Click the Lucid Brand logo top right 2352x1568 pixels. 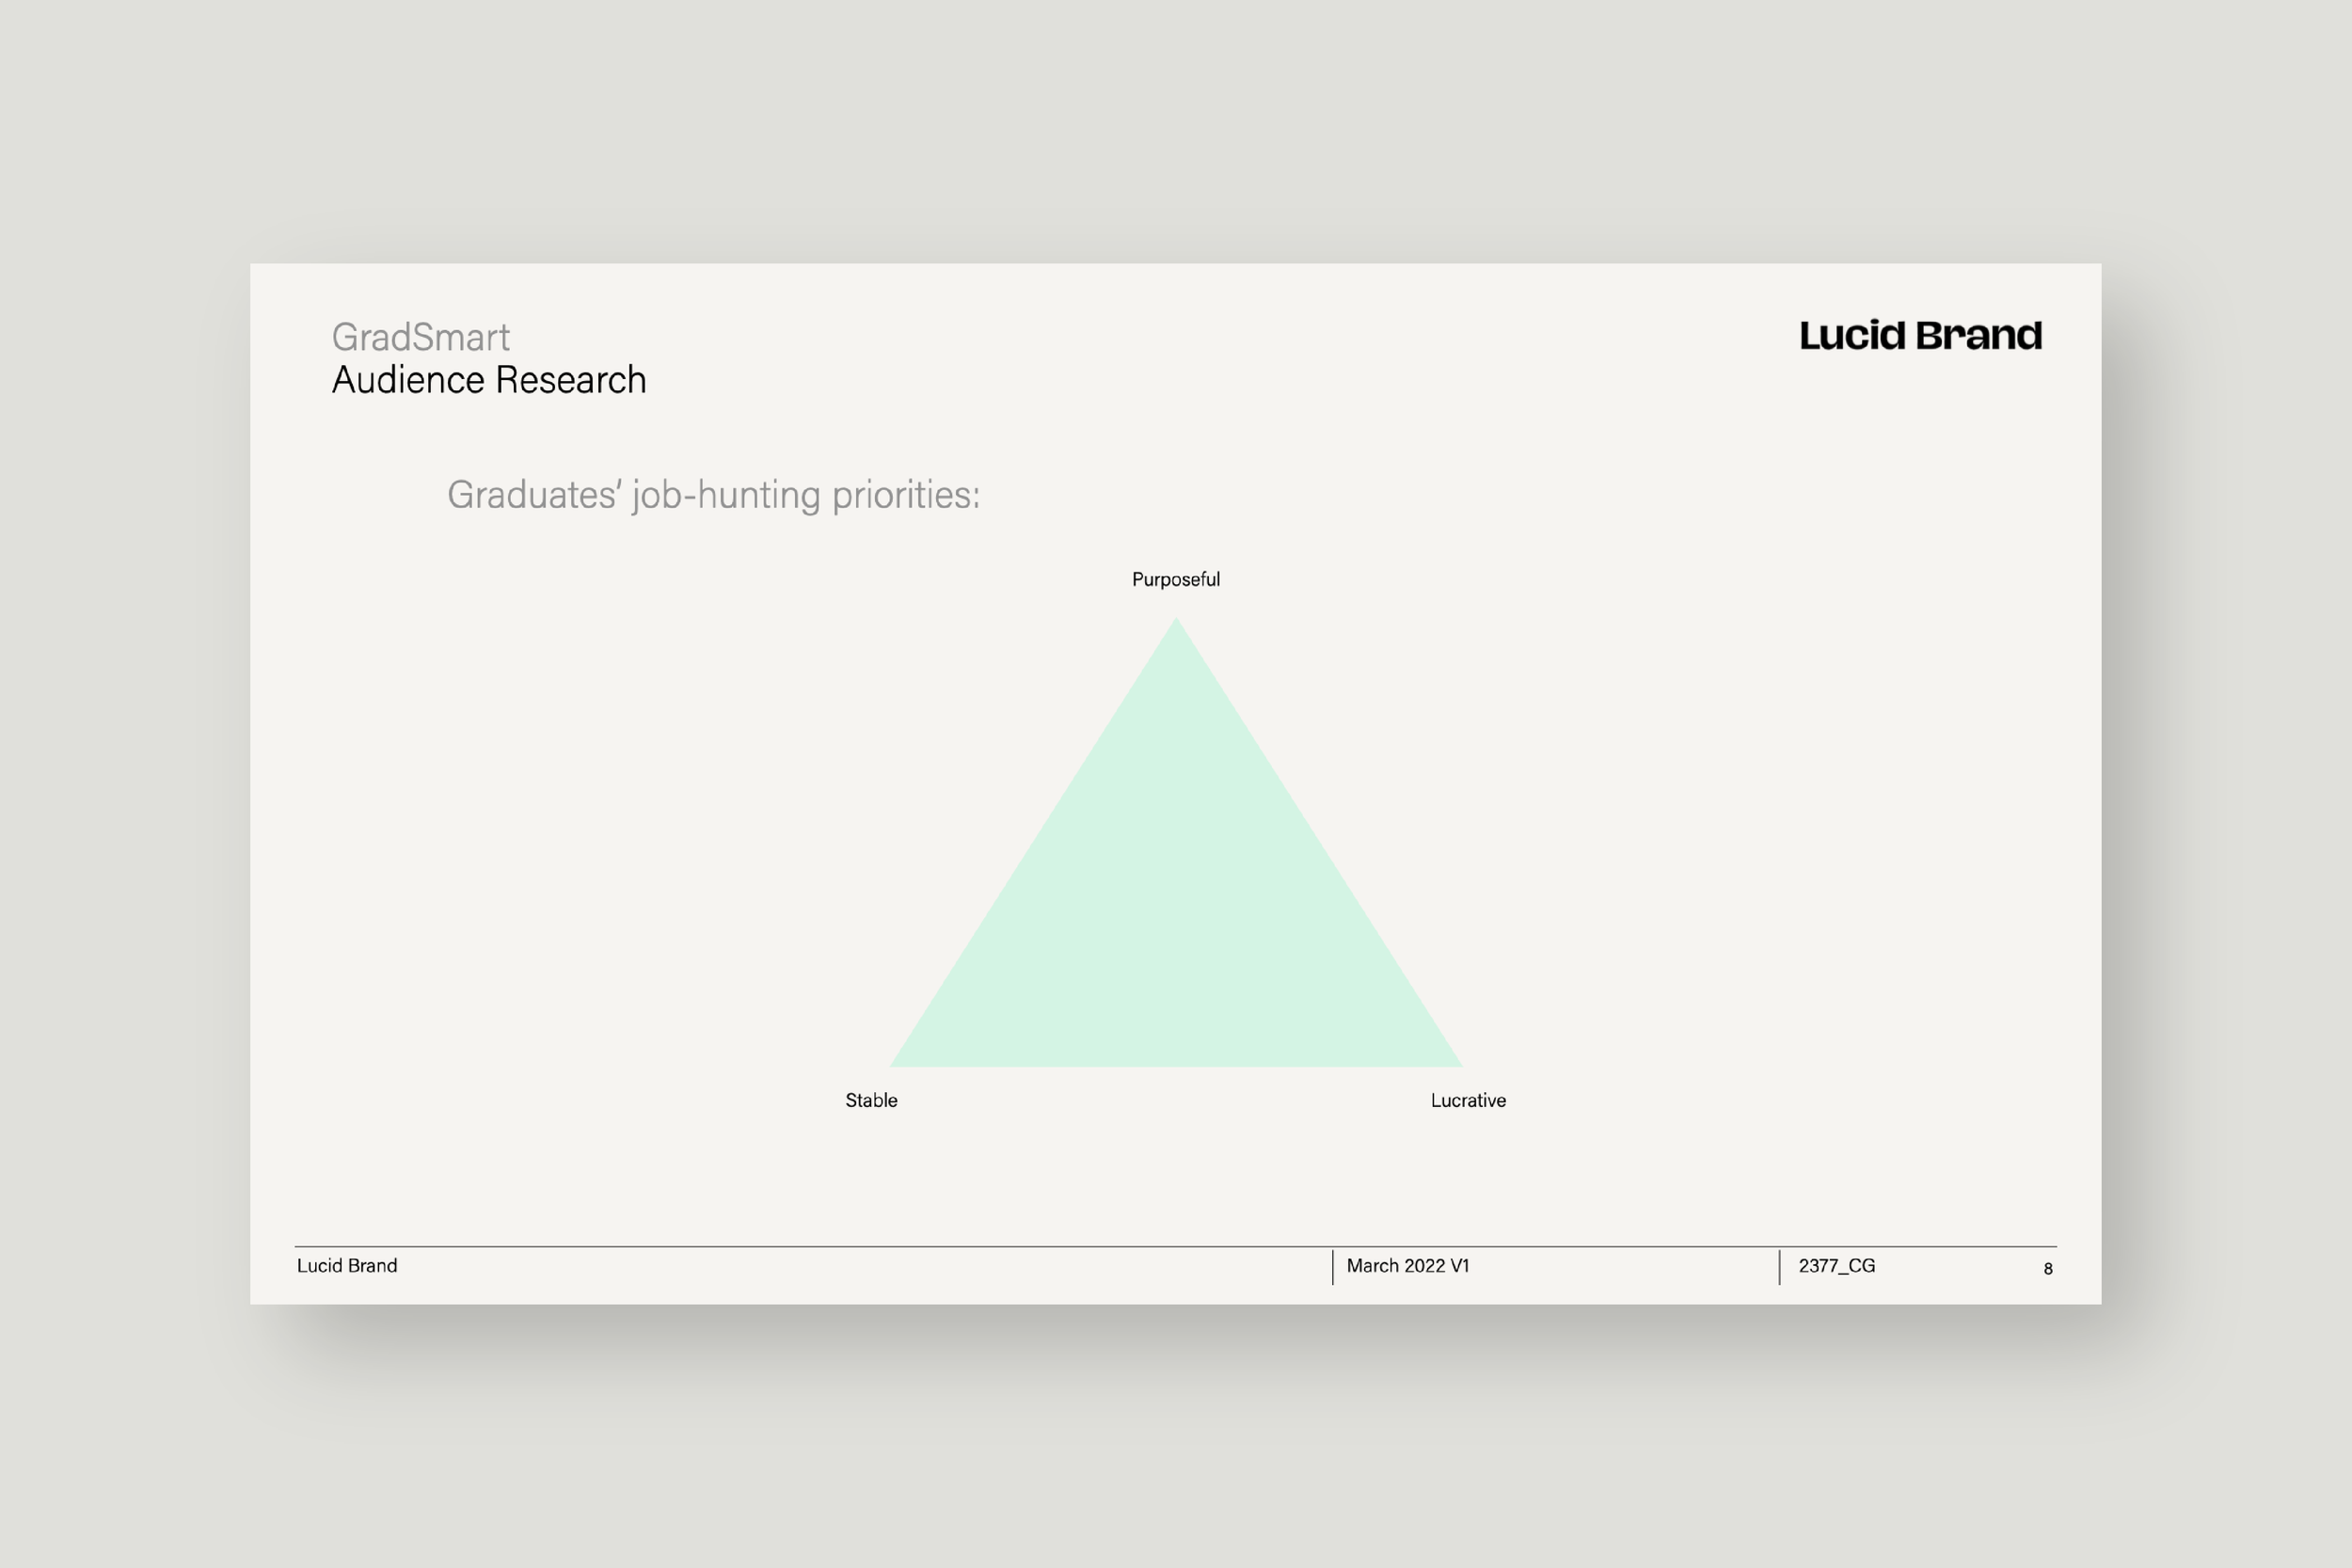1920,336
